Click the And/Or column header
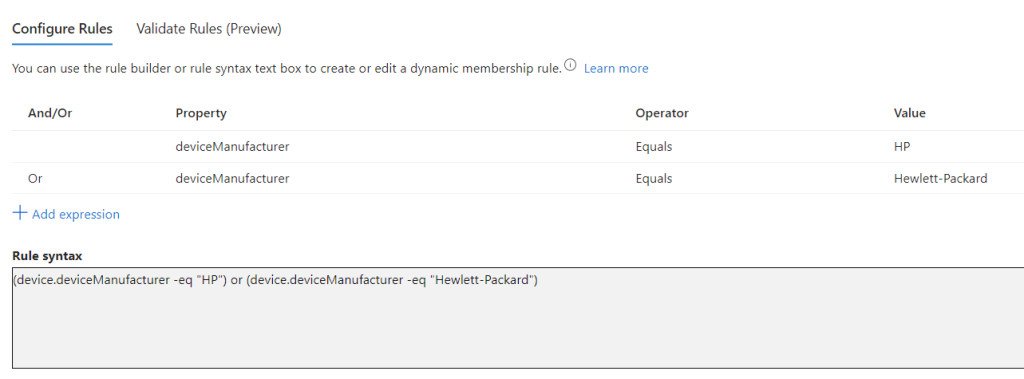The image size is (1024, 379). click(x=50, y=113)
